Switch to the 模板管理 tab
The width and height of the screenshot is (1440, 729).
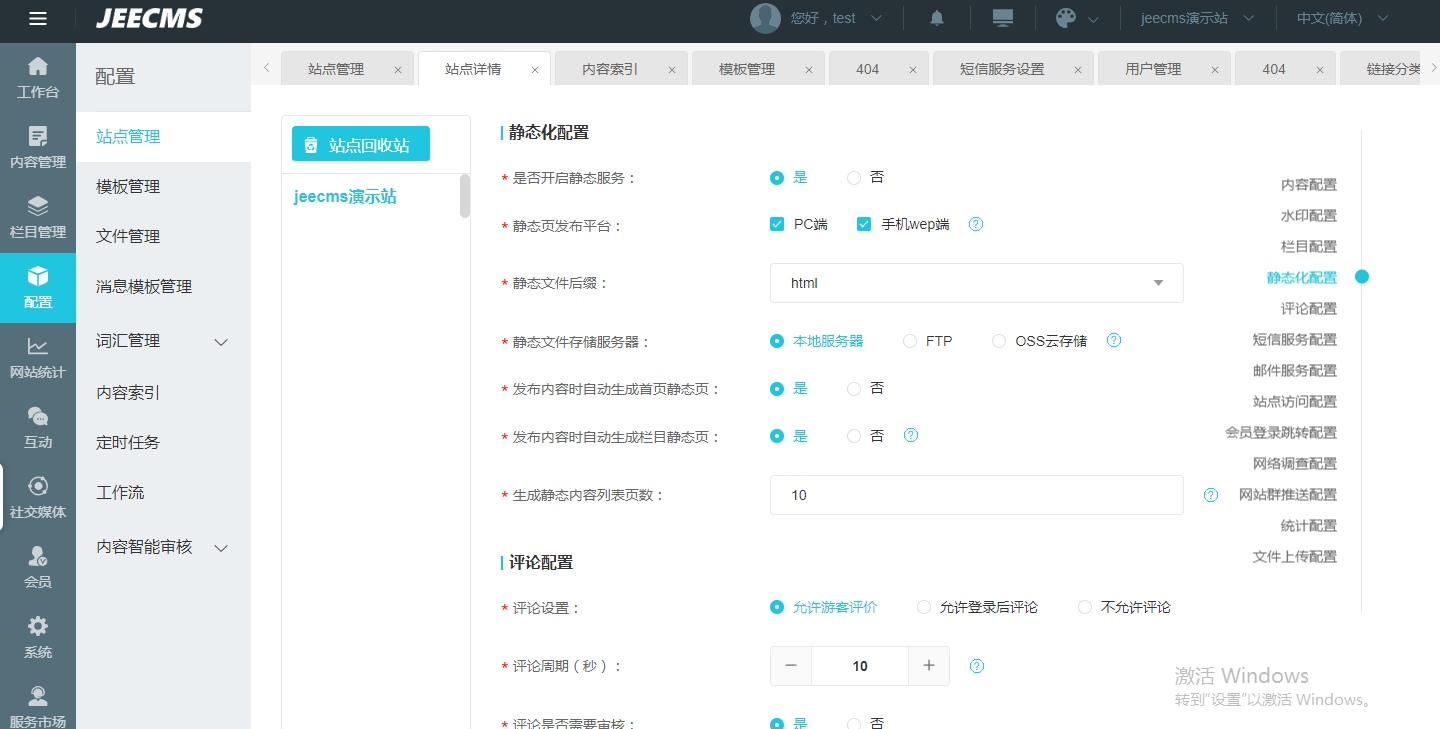pyautogui.click(x=747, y=69)
